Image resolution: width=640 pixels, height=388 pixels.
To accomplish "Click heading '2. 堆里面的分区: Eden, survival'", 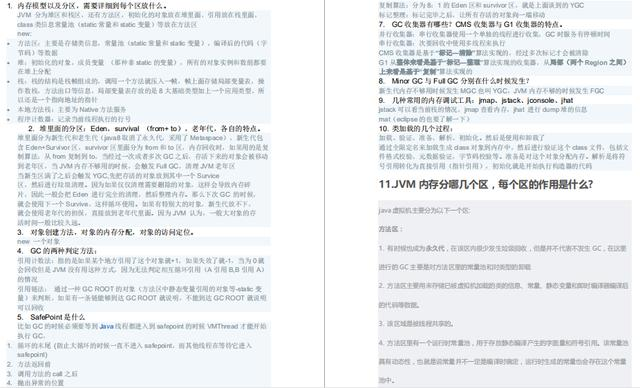I will (144, 128).
